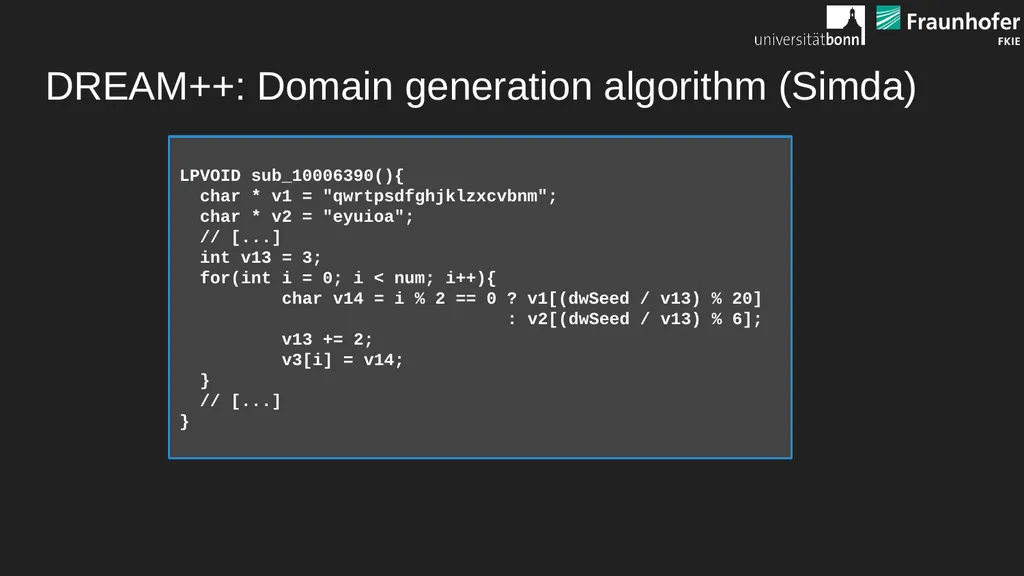Click the ': v2[(dwSeed / v13) % 6];' line
The height and width of the screenshot is (576, 1024).
click(x=635, y=319)
